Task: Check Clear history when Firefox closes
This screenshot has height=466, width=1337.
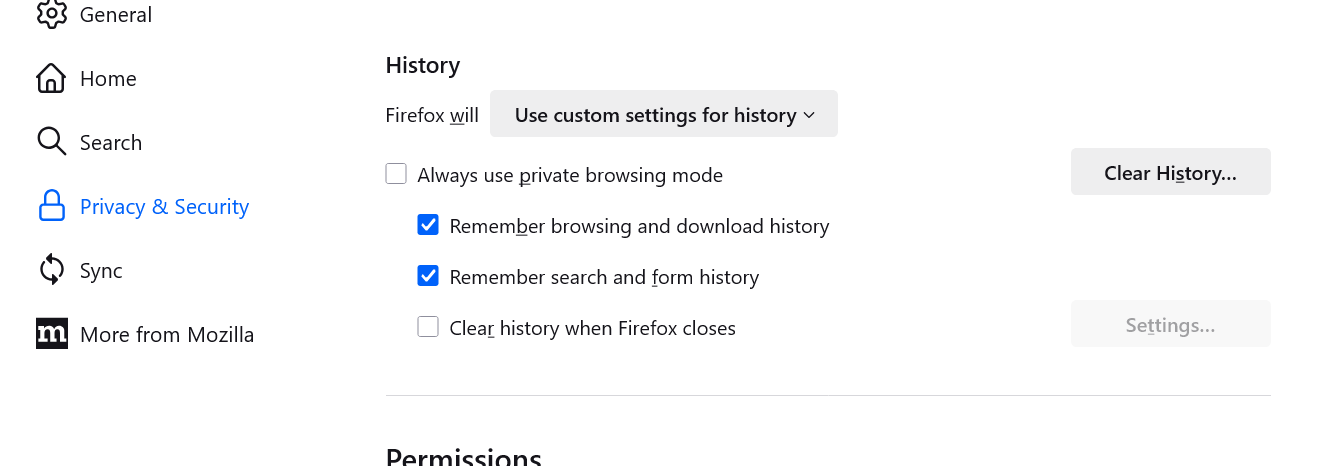Action: click(428, 327)
